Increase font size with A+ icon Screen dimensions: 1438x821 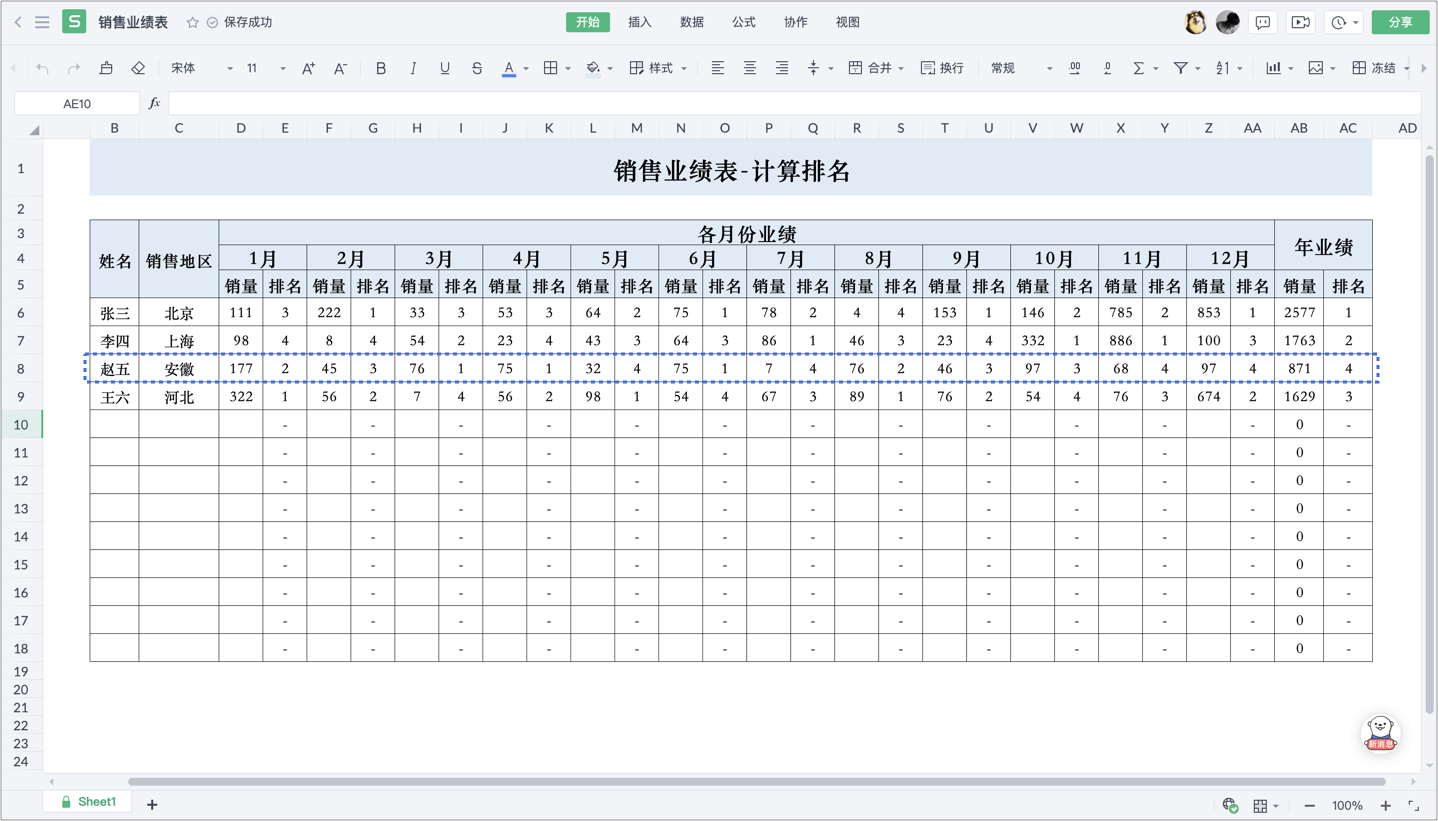coord(309,68)
